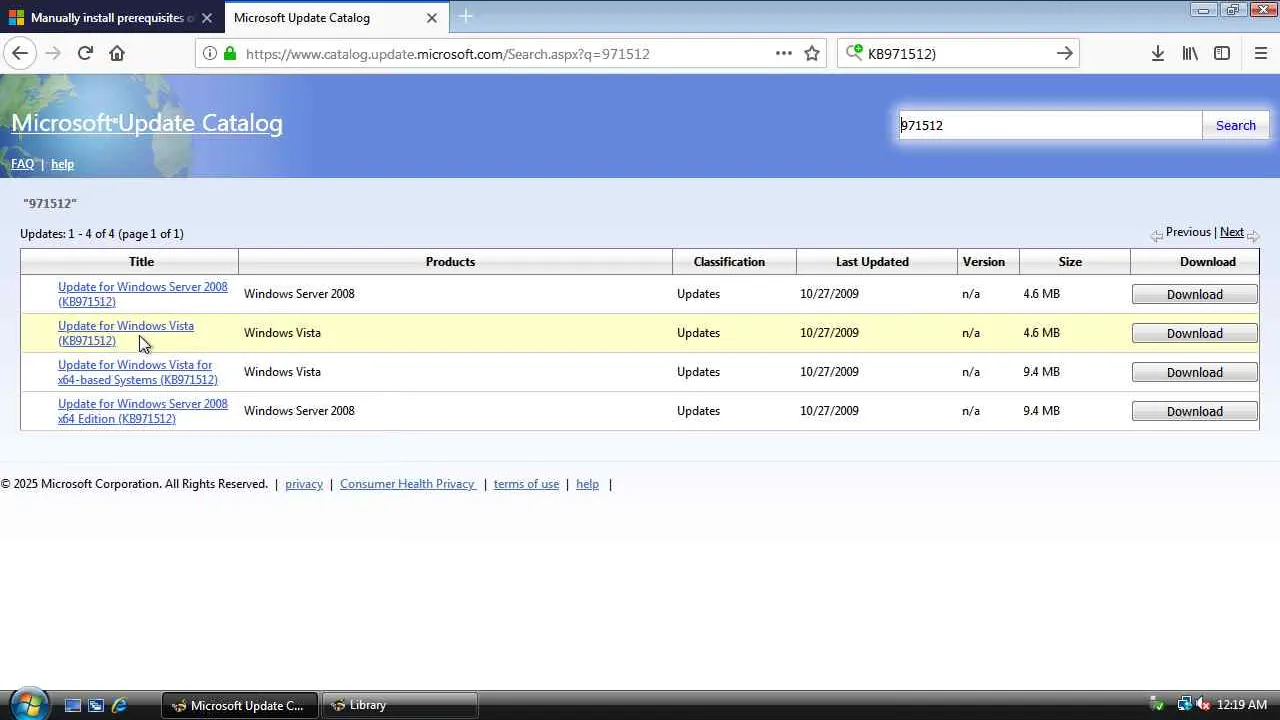The width and height of the screenshot is (1280, 720).
Task: Click the green padlock security icon
Action: coord(230,53)
